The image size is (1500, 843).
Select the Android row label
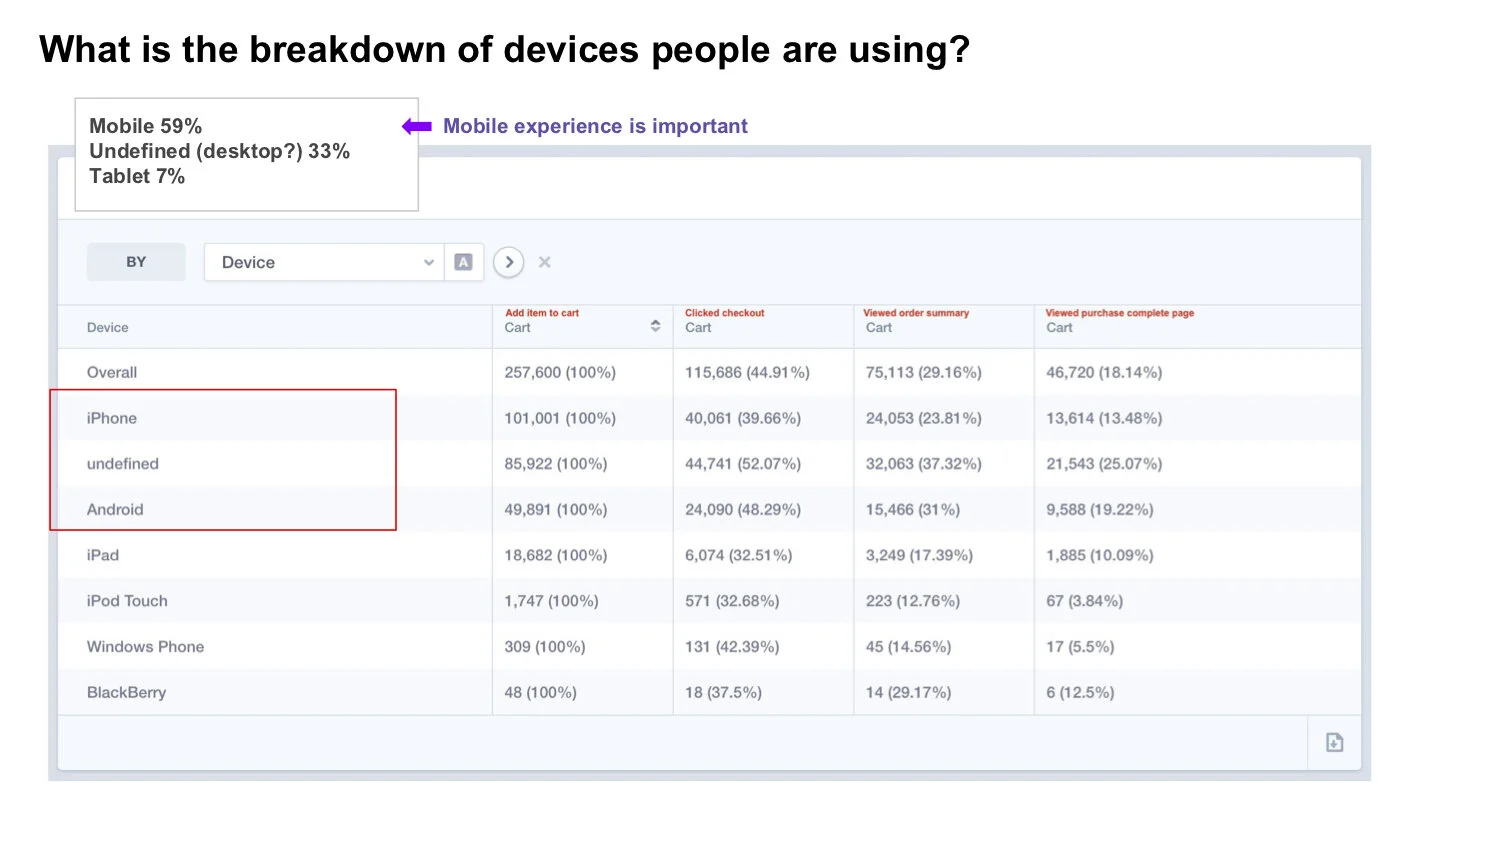(x=115, y=509)
